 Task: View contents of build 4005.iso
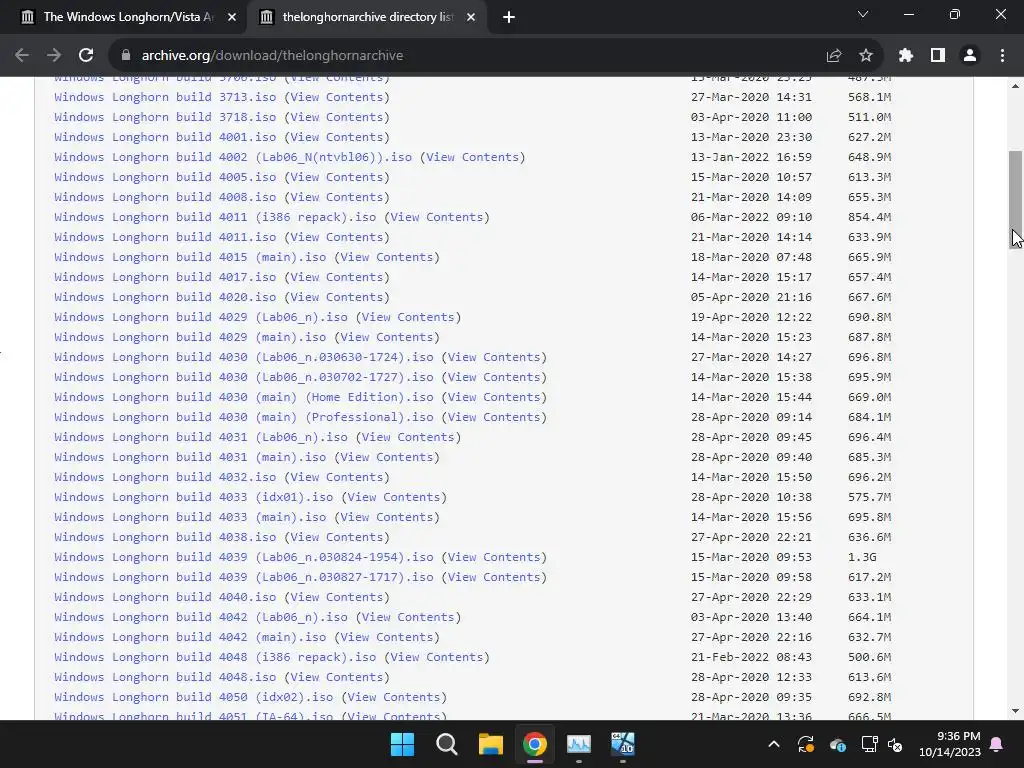336,177
